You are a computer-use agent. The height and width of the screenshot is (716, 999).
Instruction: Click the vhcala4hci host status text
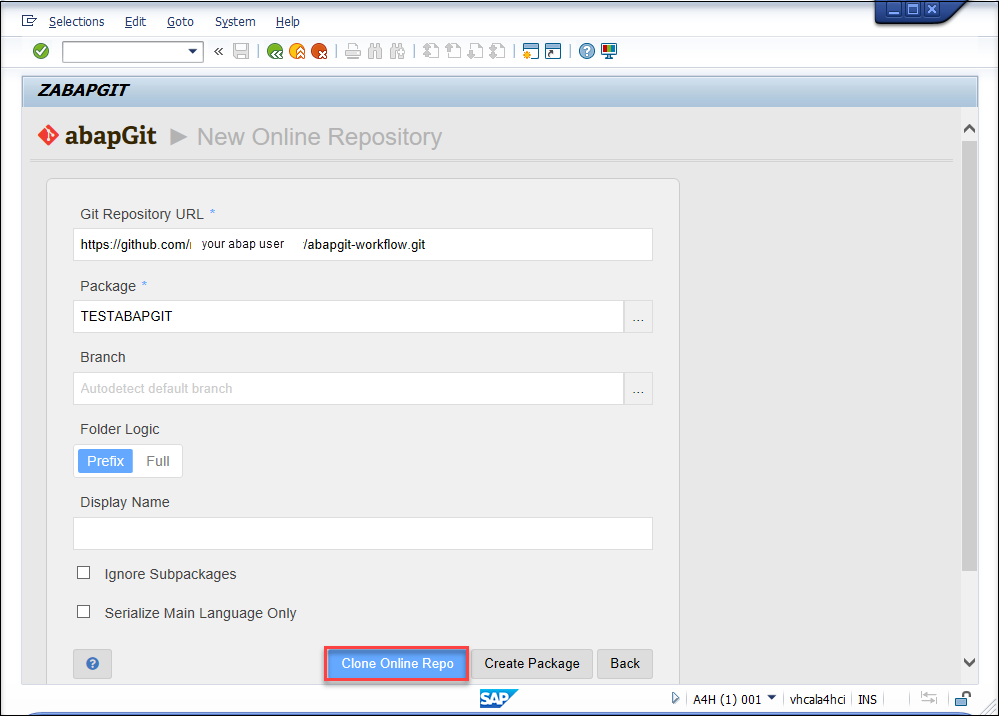click(817, 699)
